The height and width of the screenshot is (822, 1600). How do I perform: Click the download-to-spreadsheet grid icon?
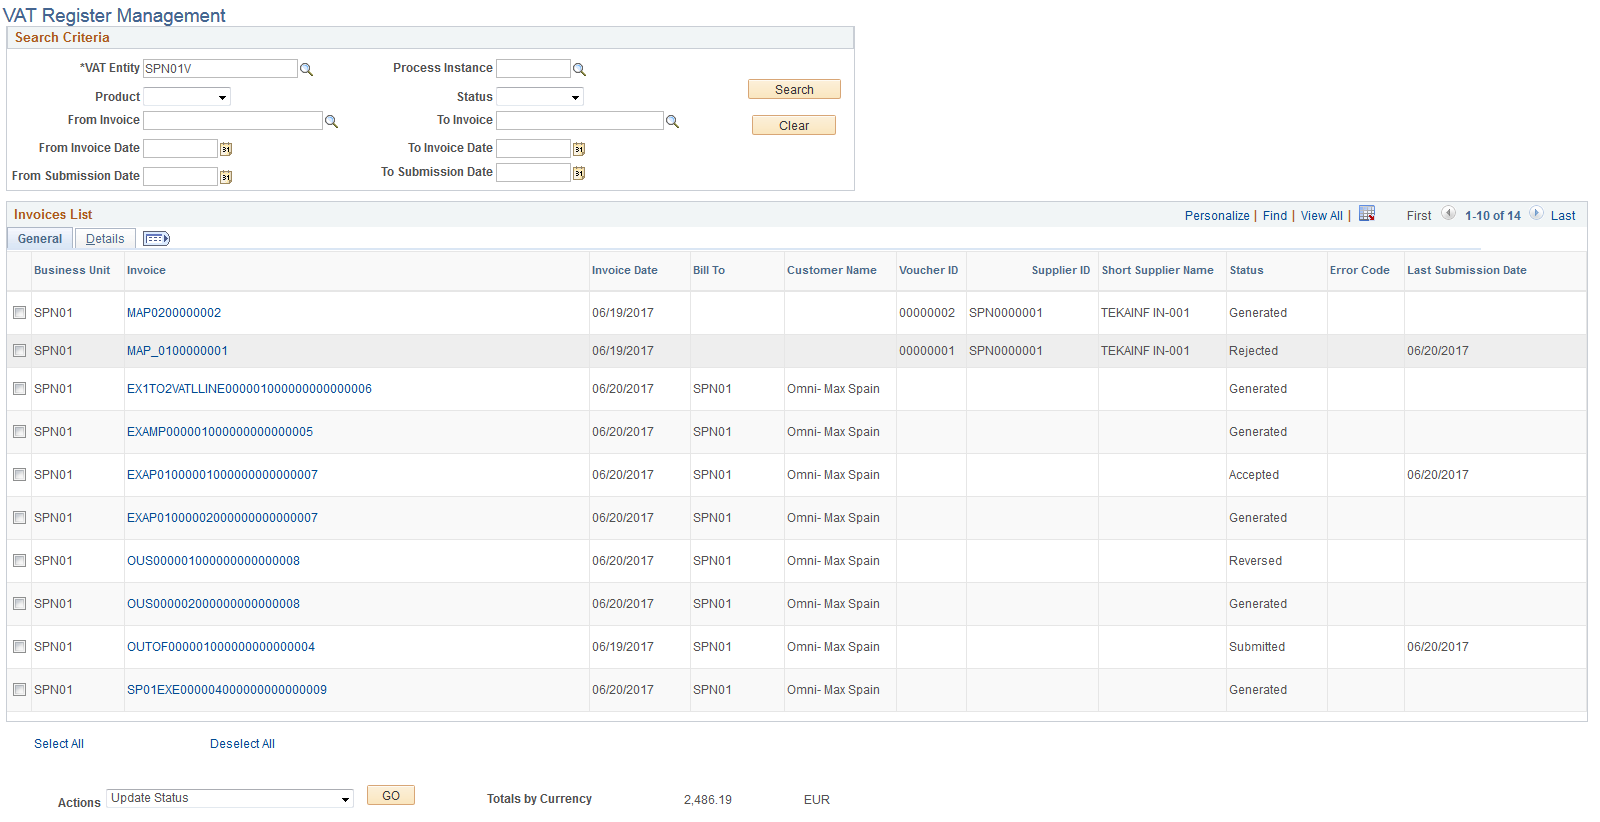tap(1367, 214)
